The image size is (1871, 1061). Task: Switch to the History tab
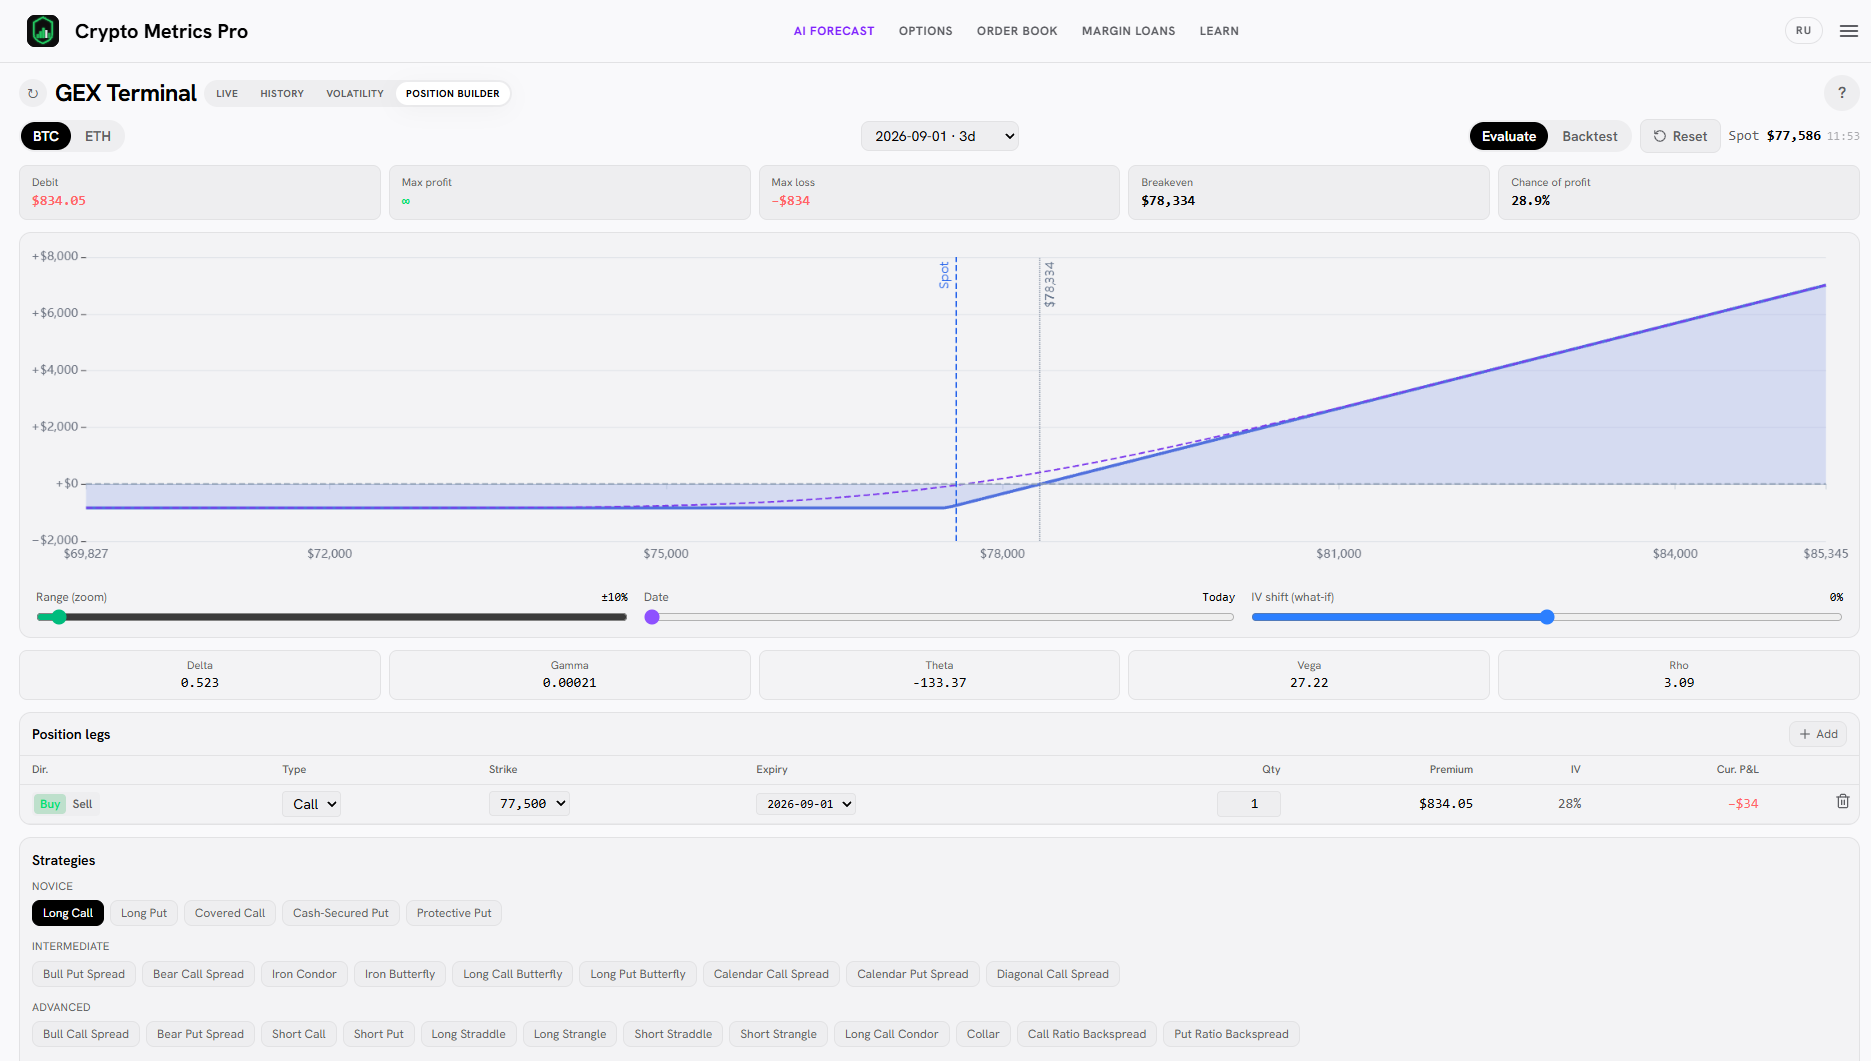point(282,94)
